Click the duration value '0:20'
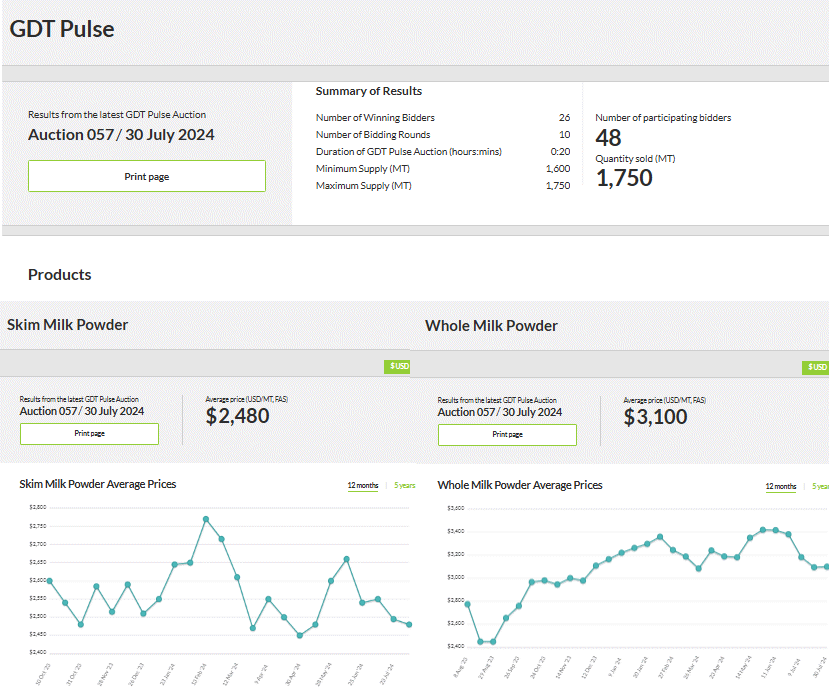Screen dimensions: 829x687 (560, 151)
